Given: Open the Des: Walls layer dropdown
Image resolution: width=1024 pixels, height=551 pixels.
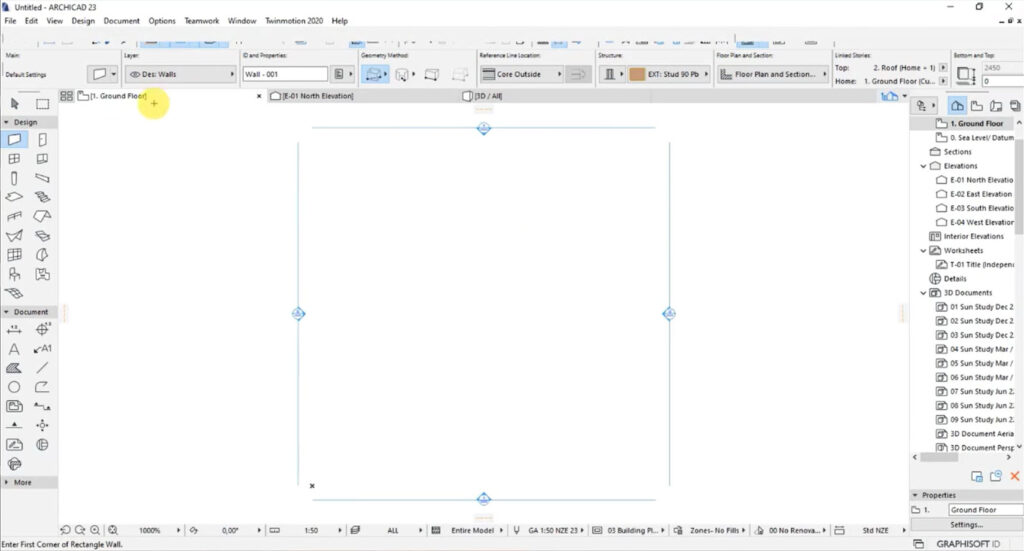Looking at the screenshot, I should point(181,74).
